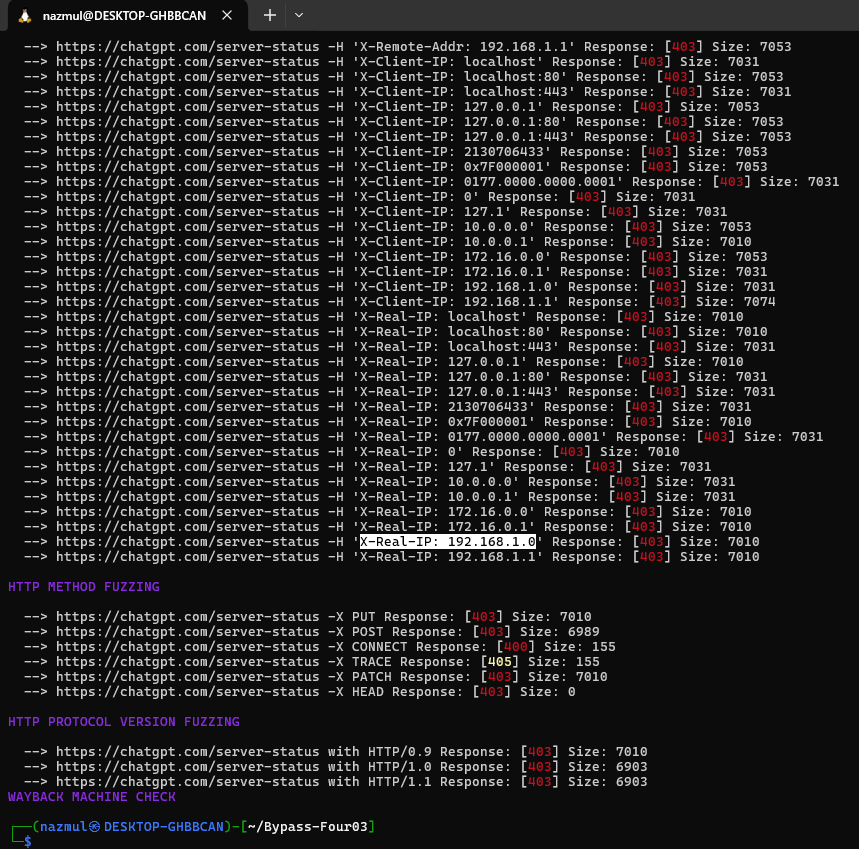The height and width of the screenshot is (849, 859).
Task: Click 'X-Real-IP: 0177.0000.0000.0001' header text
Action: tap(479, 437)
